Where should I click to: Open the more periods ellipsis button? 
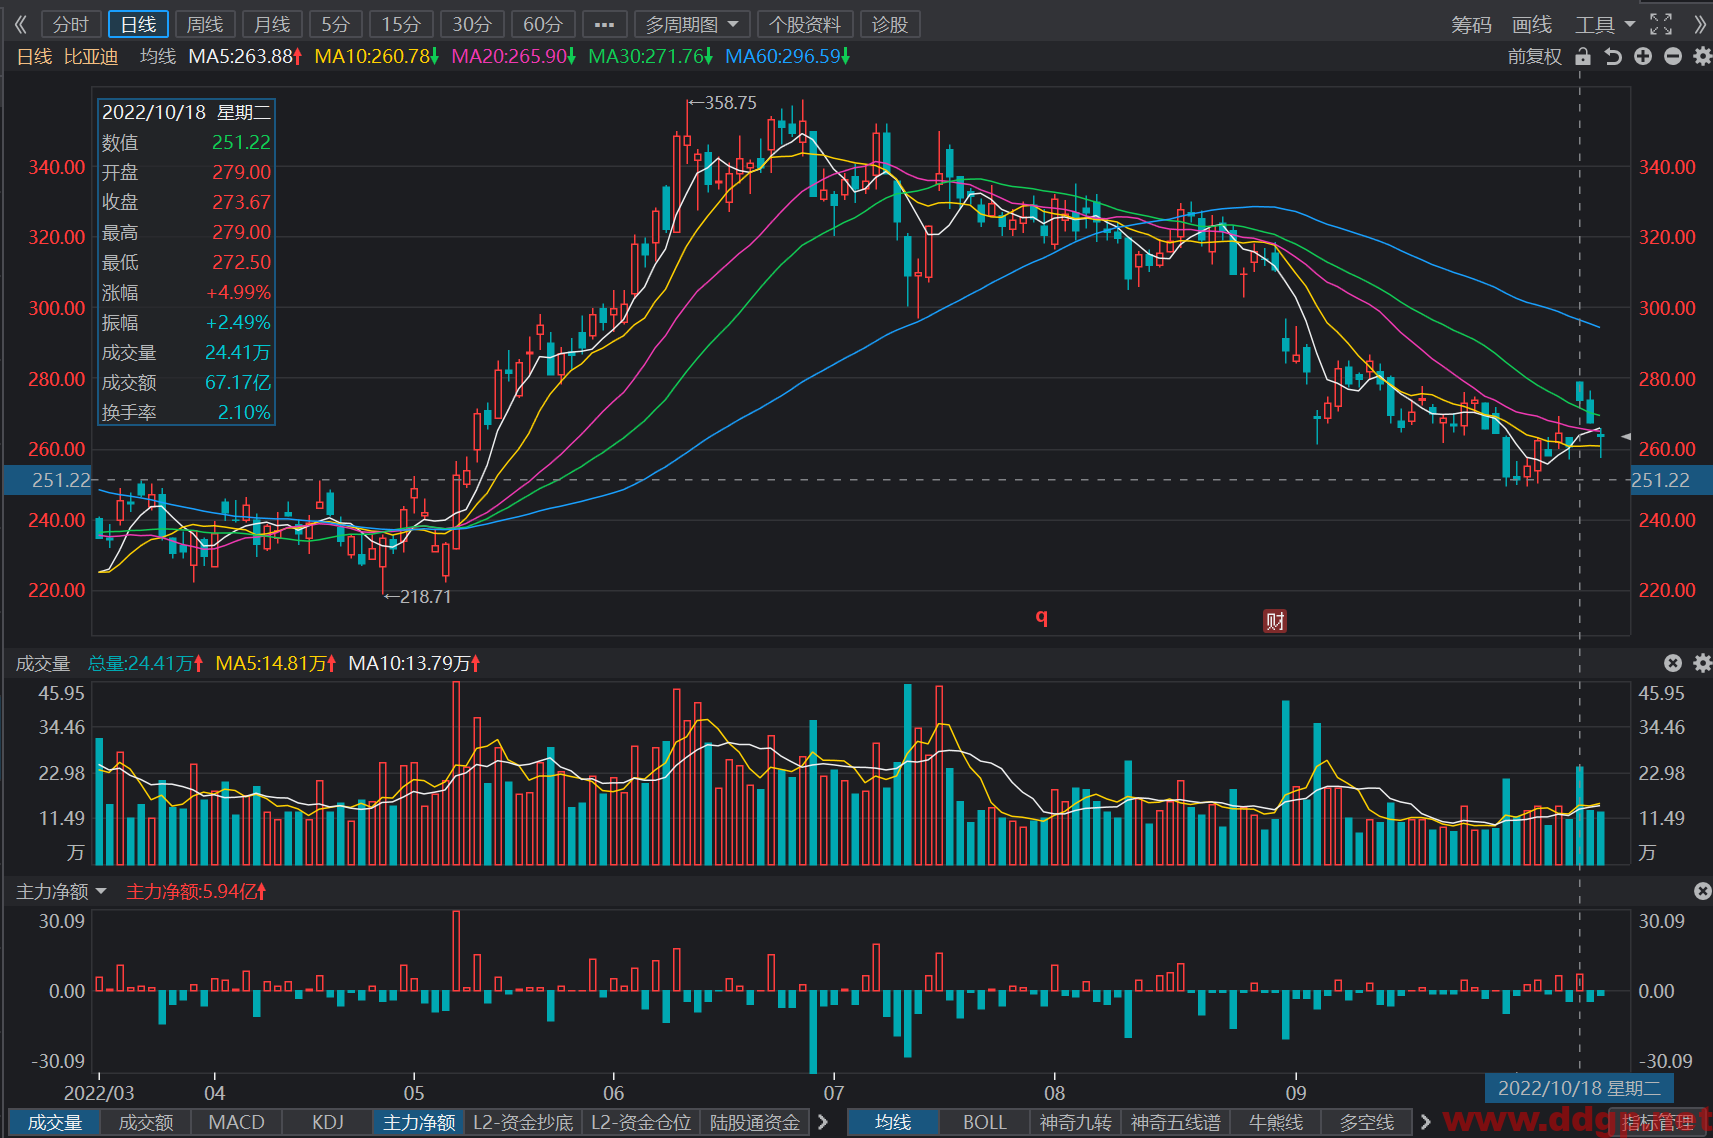coord(604,24)
